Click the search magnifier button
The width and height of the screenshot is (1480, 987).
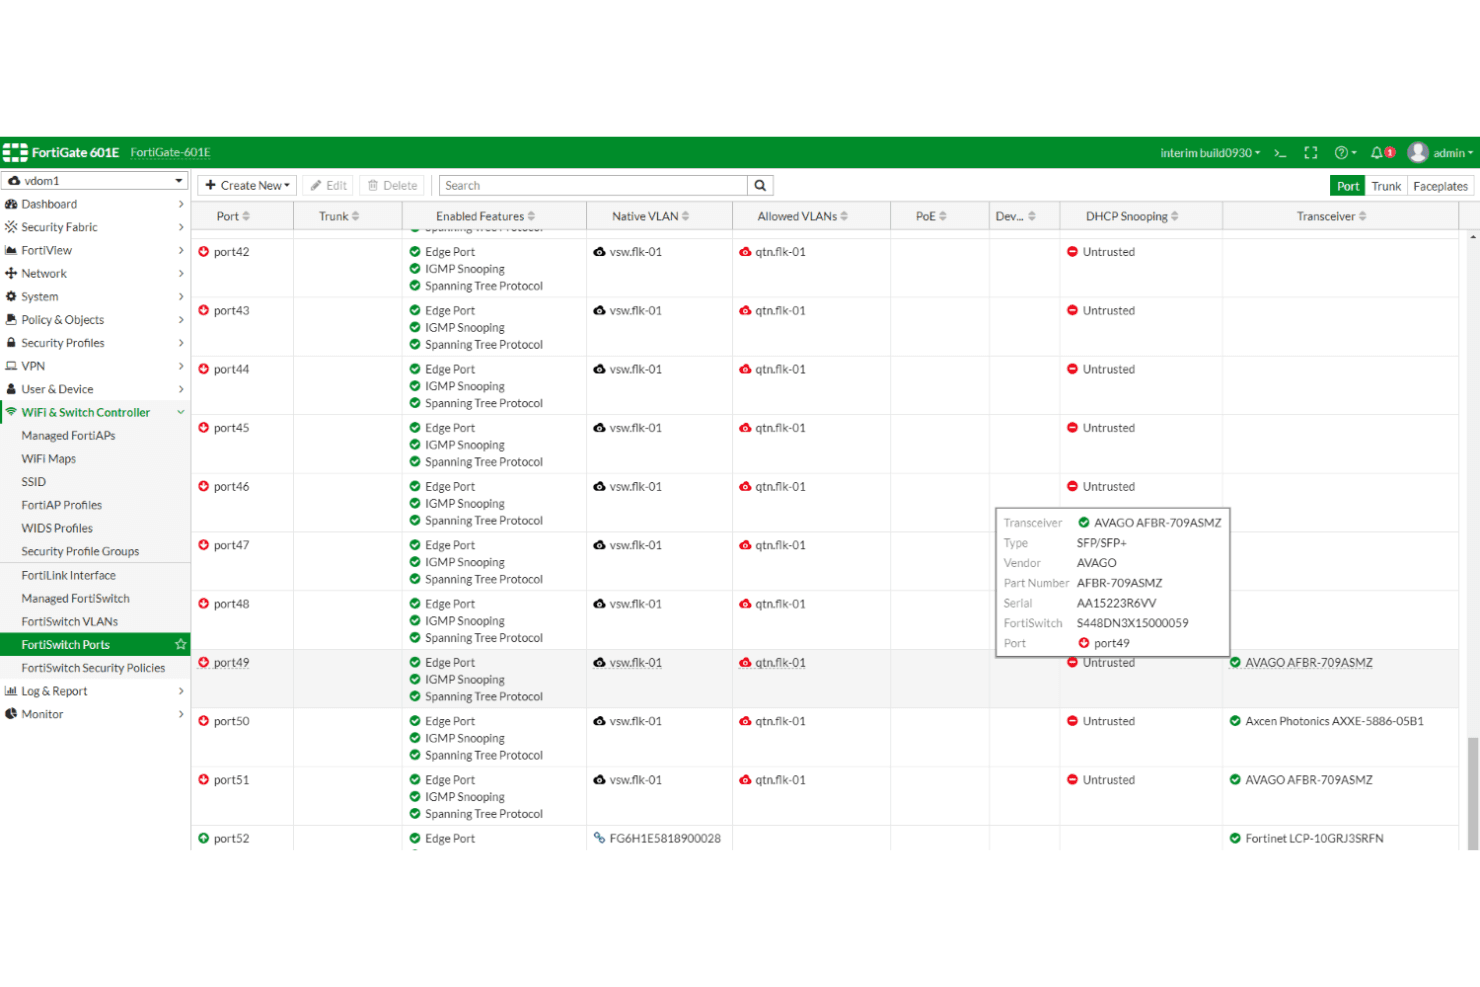(x=760, y=186)
